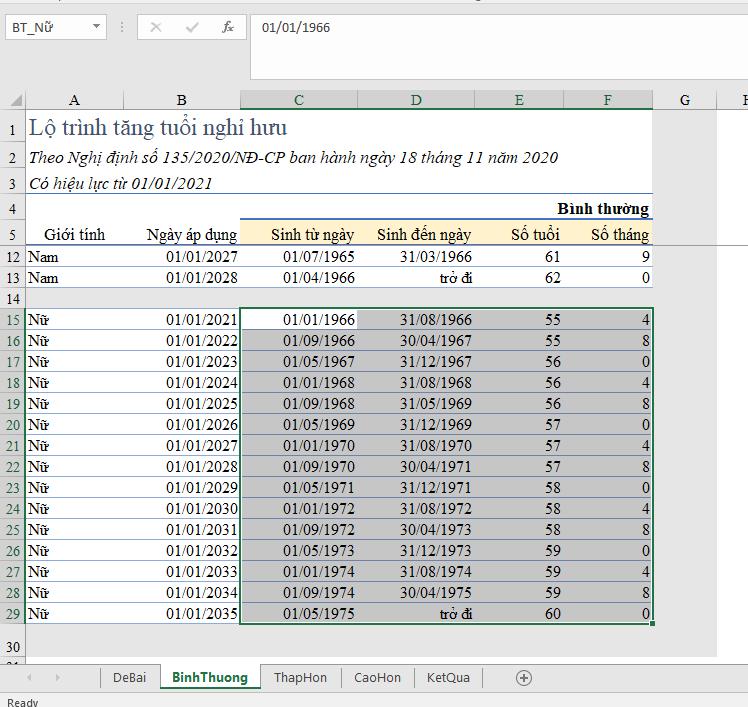Click the cell containing 01/01/2035
Image resolution: width=748 pixels, height=707 pixels.
tap(181, 614)
